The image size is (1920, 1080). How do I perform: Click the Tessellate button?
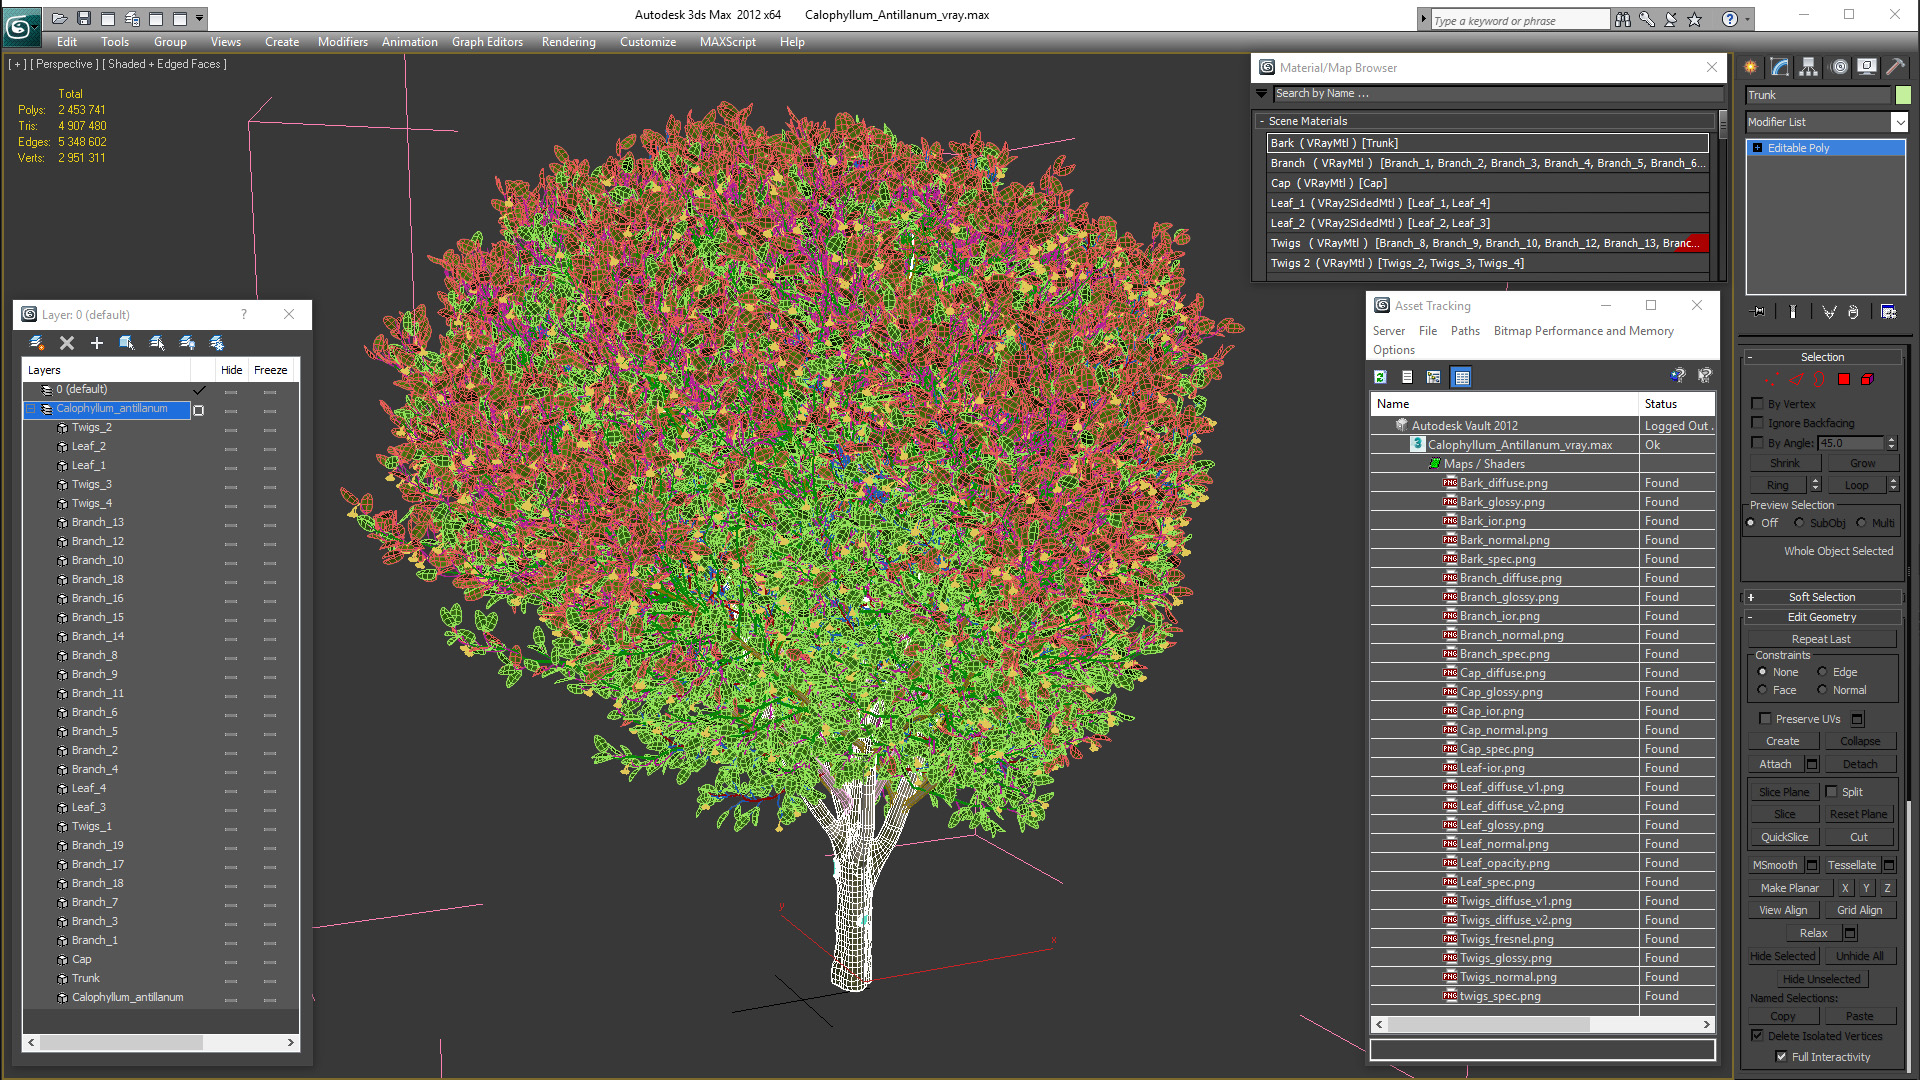(1852, 865)
